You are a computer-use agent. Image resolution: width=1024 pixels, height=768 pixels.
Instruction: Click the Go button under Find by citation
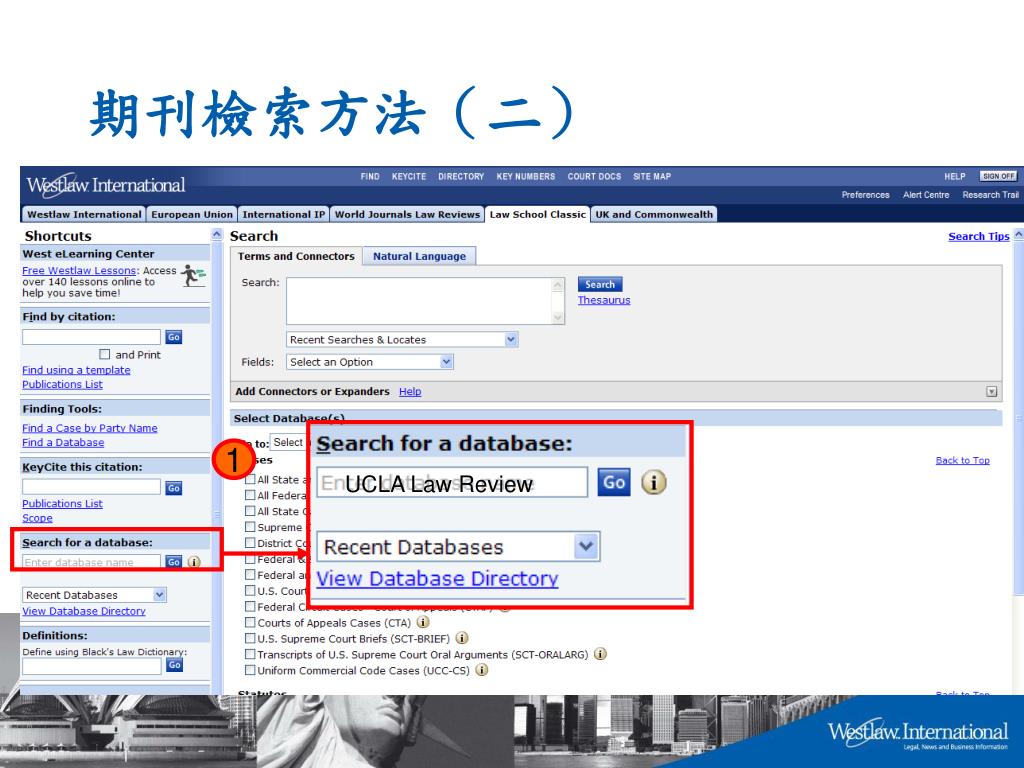[174, 337]
